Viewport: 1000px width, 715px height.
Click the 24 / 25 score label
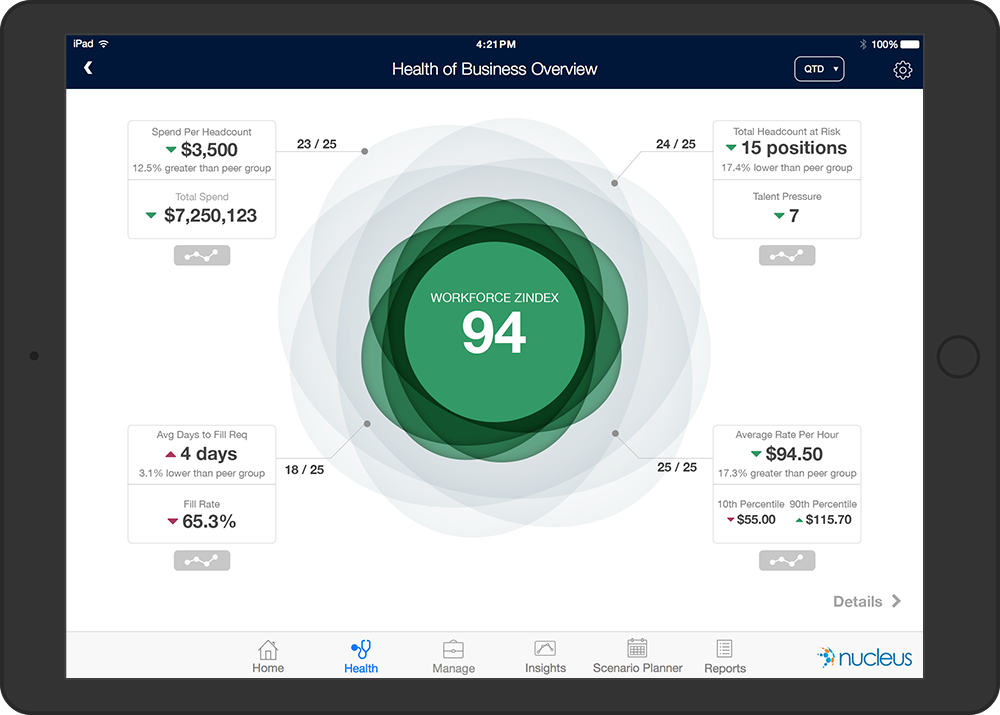(x=676, y=144)
